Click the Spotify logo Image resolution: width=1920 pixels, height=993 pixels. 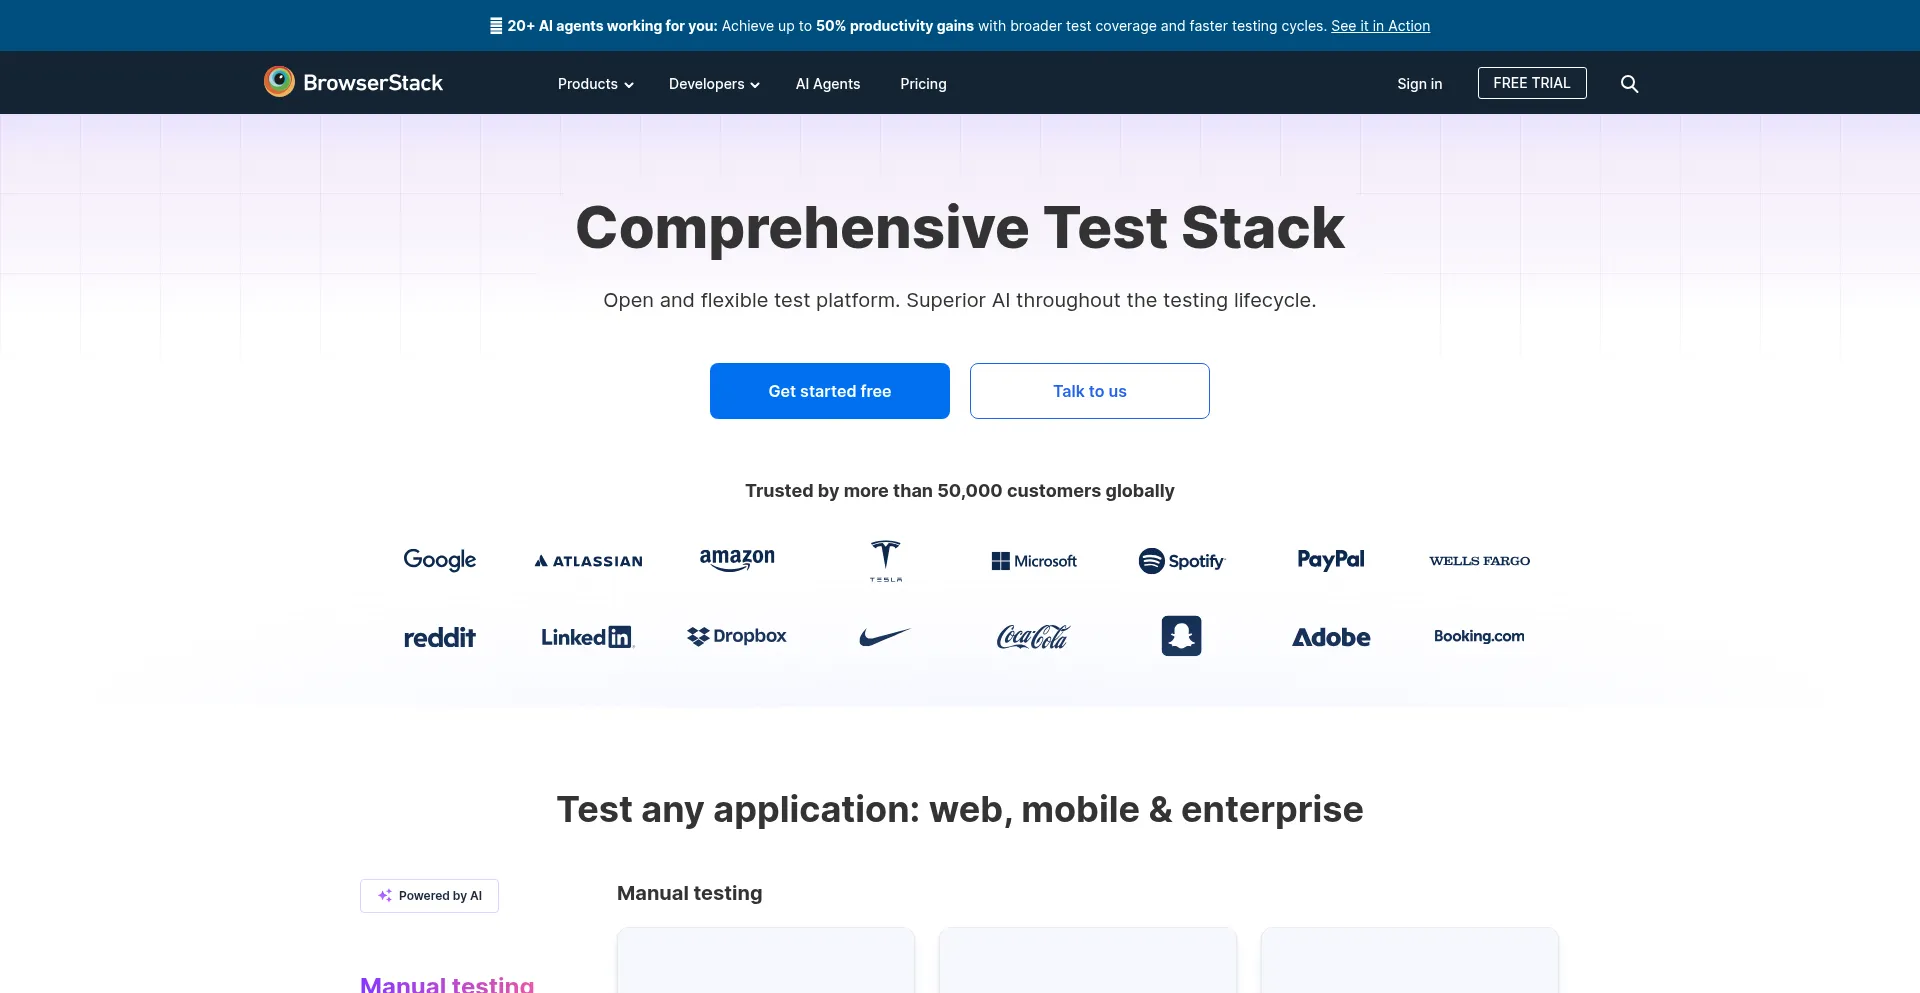click(x=1181, y=561)
